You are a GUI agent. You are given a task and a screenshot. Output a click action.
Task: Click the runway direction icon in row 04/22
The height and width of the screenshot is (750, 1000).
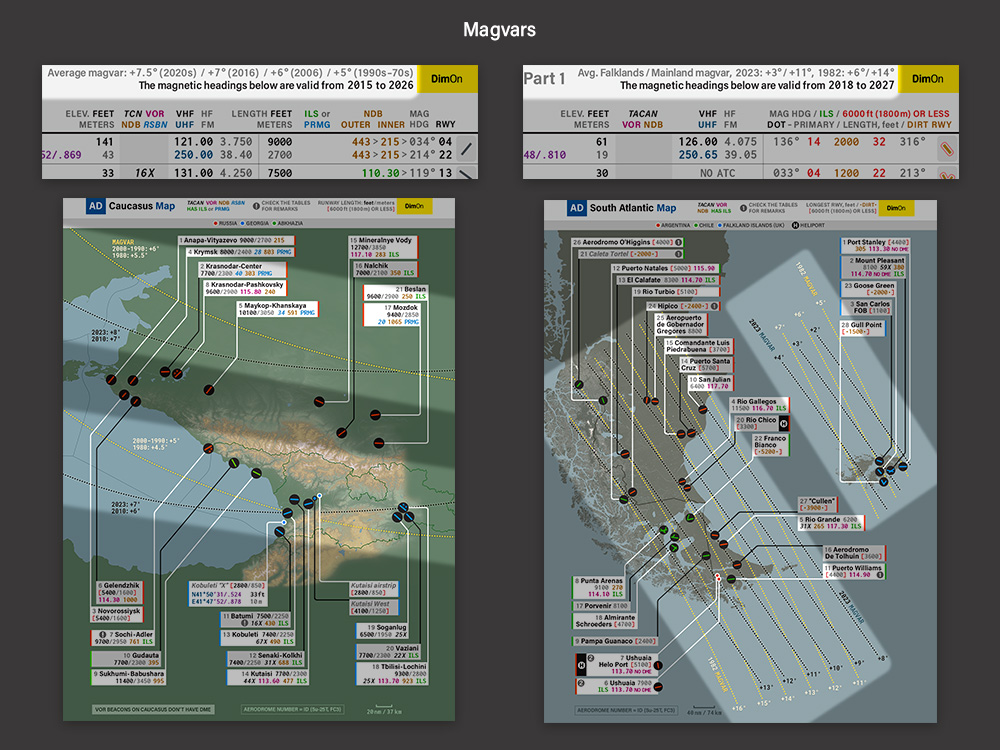click(467, 149)
